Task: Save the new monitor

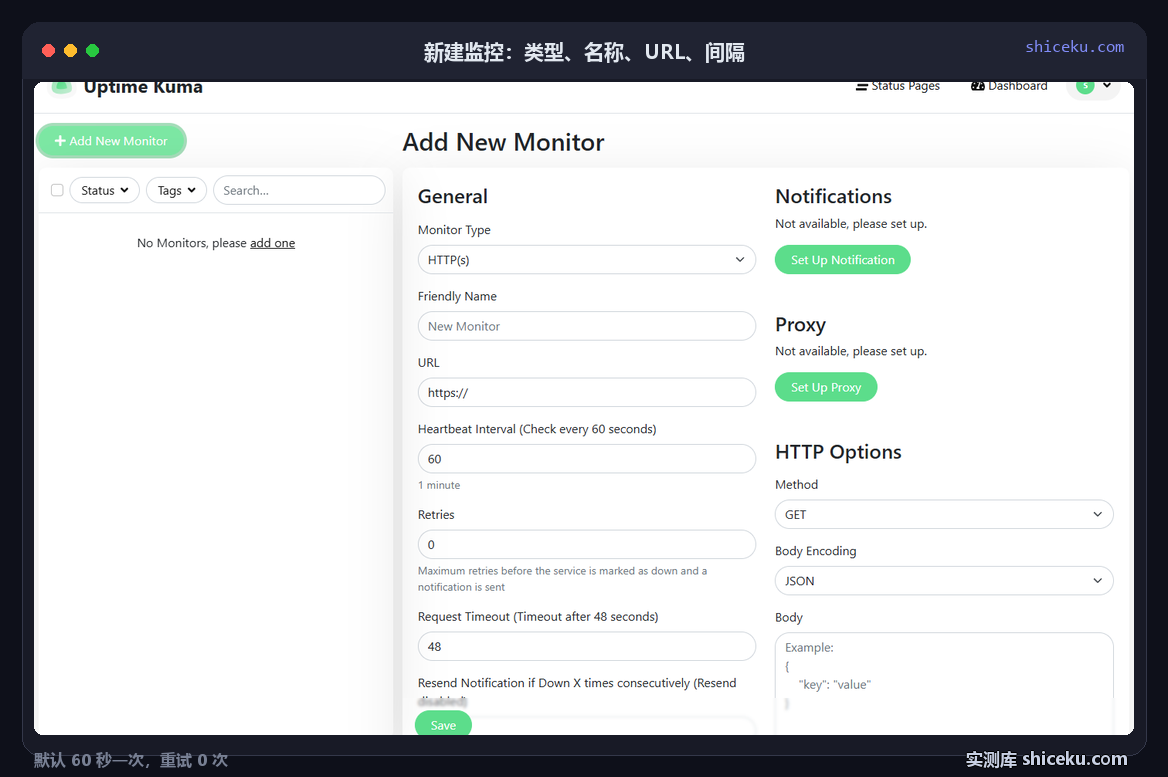Action: tap(443, 723)
